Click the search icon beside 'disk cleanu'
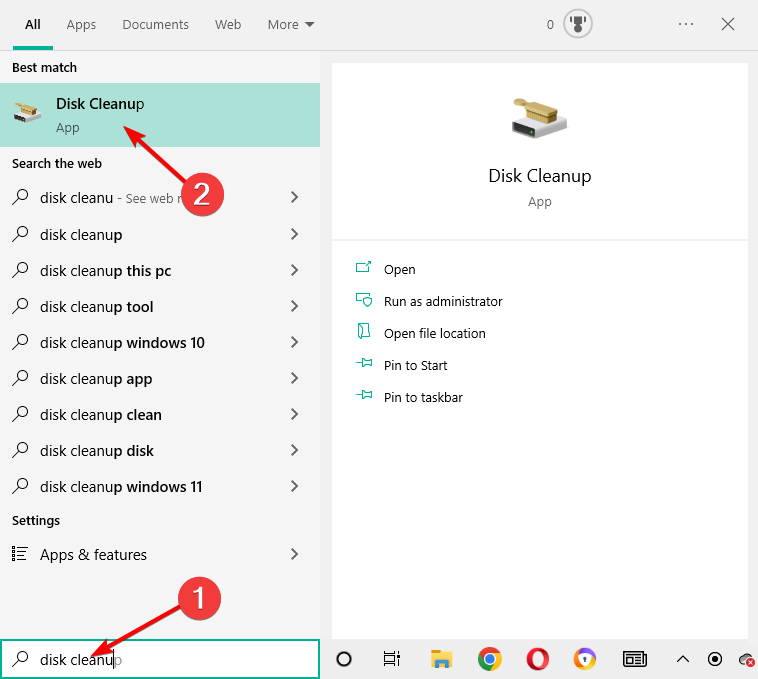Screen dimensions: 758x679 pyautogui.click(x=20, y=197)
